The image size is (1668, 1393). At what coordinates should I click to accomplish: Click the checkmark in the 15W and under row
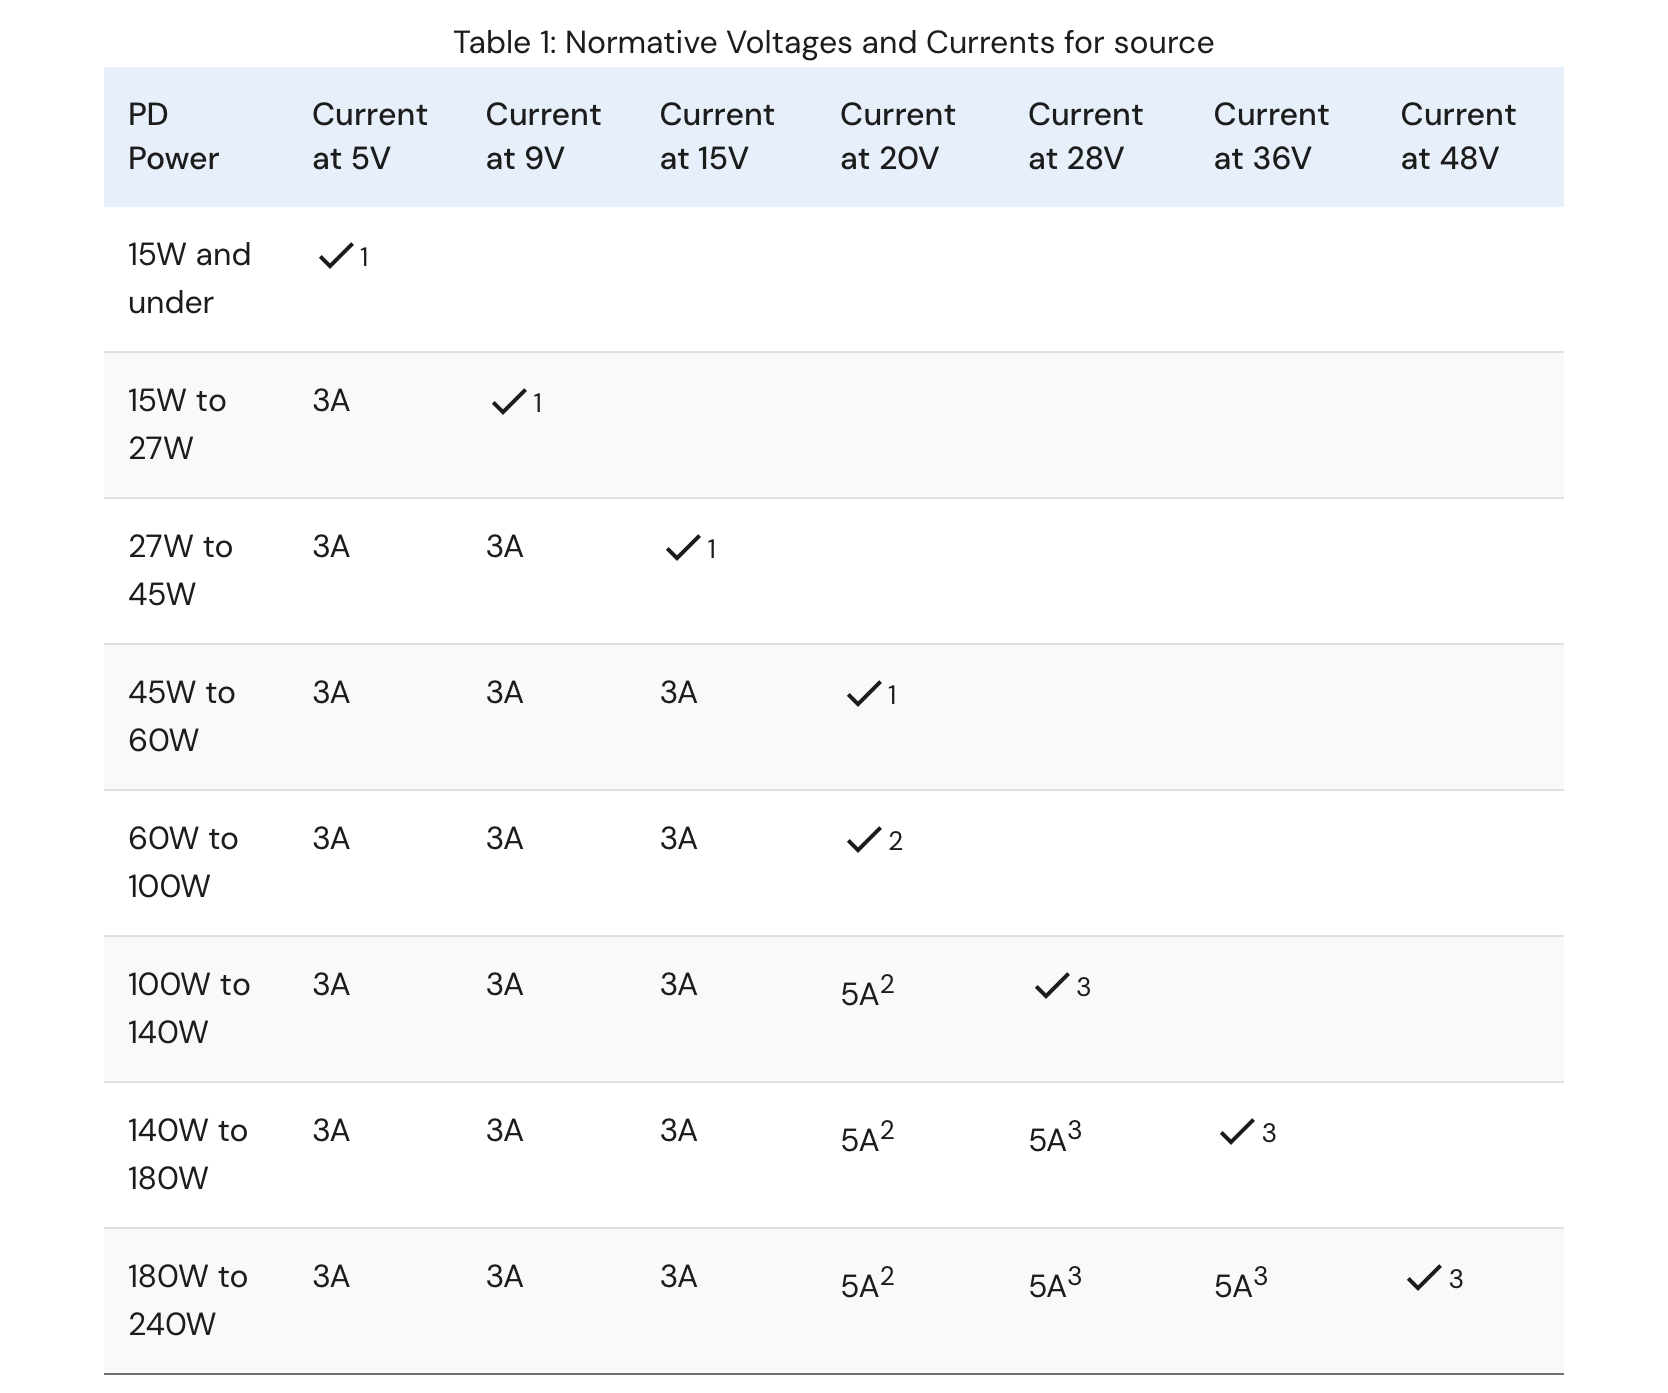pos(335,257)
